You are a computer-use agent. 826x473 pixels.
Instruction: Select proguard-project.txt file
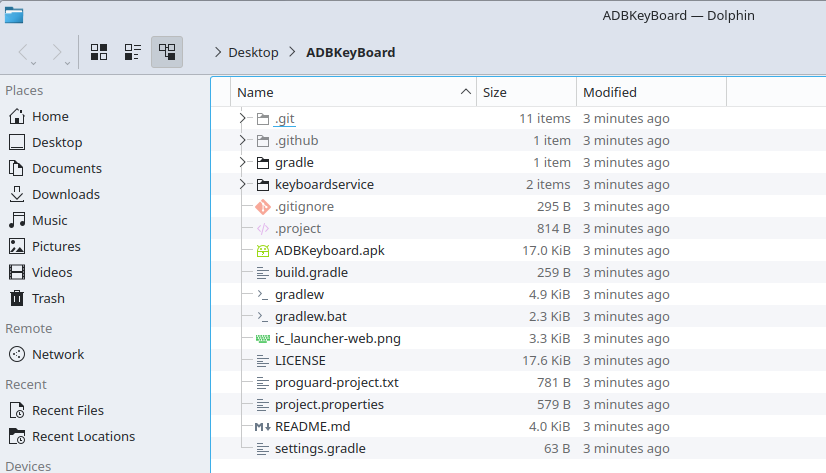point(337,383)
